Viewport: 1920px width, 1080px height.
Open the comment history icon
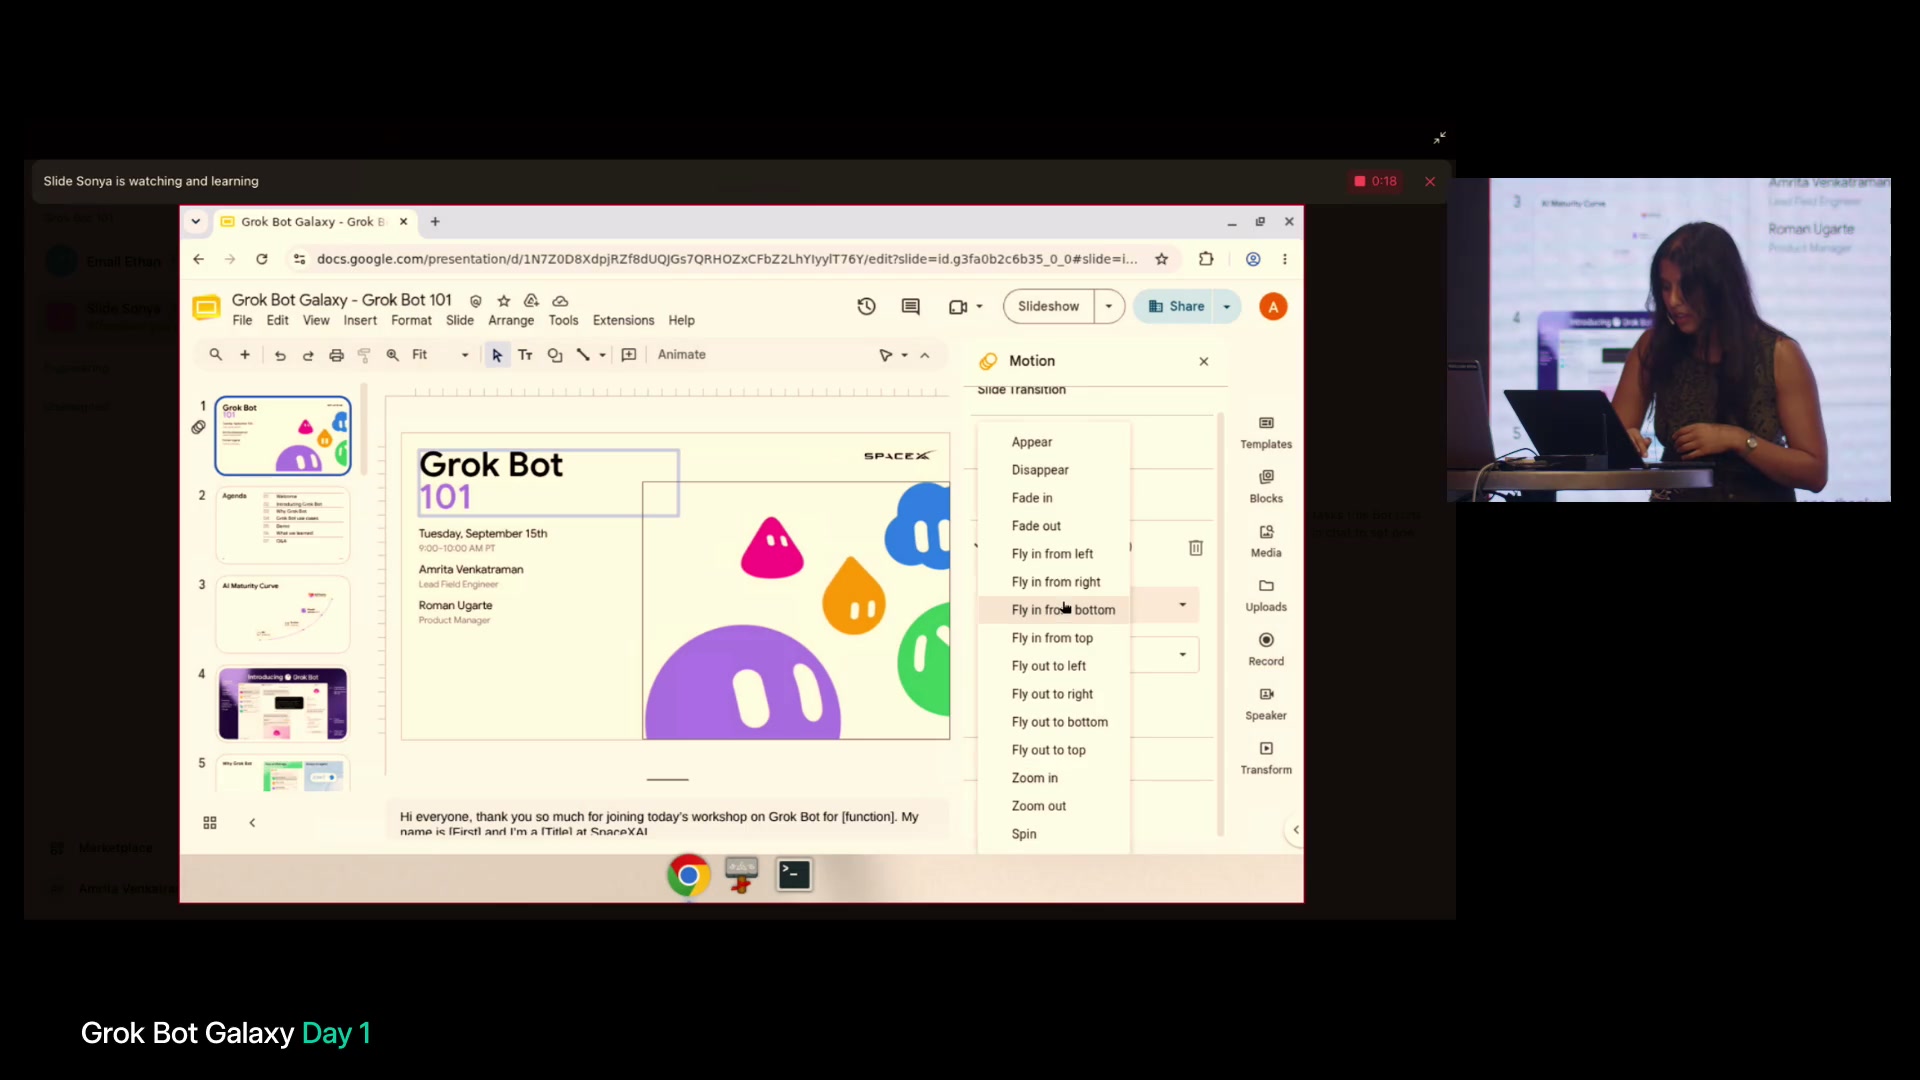coord(910,307)
